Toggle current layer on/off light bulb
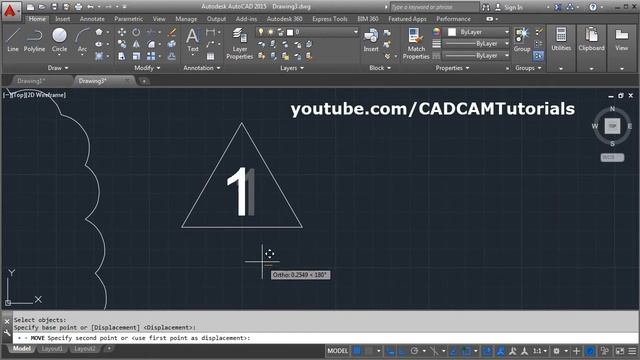Image resolution: width=640 pixels, height=360 pixels. pos(261,32)
